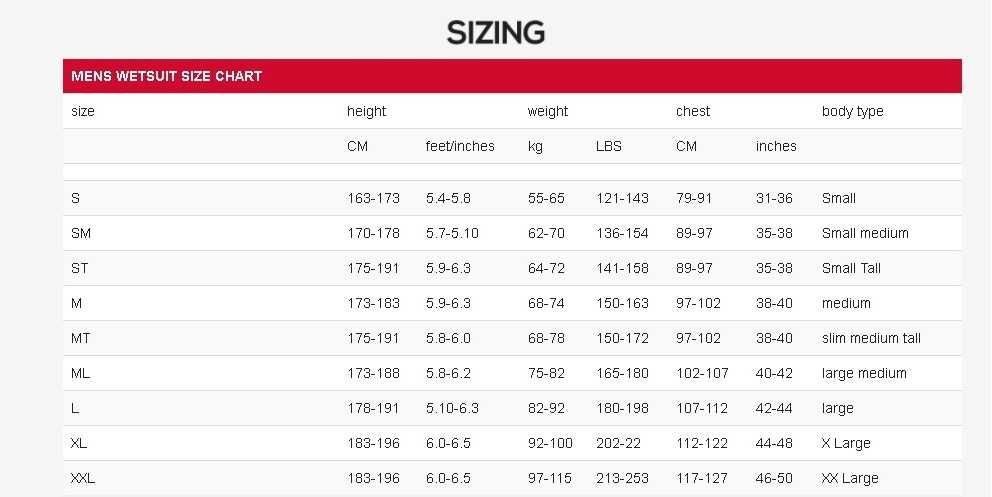Click the body type column header
Image resolution: width=992 pixels, height=497 pixels.
pos(852,111)
